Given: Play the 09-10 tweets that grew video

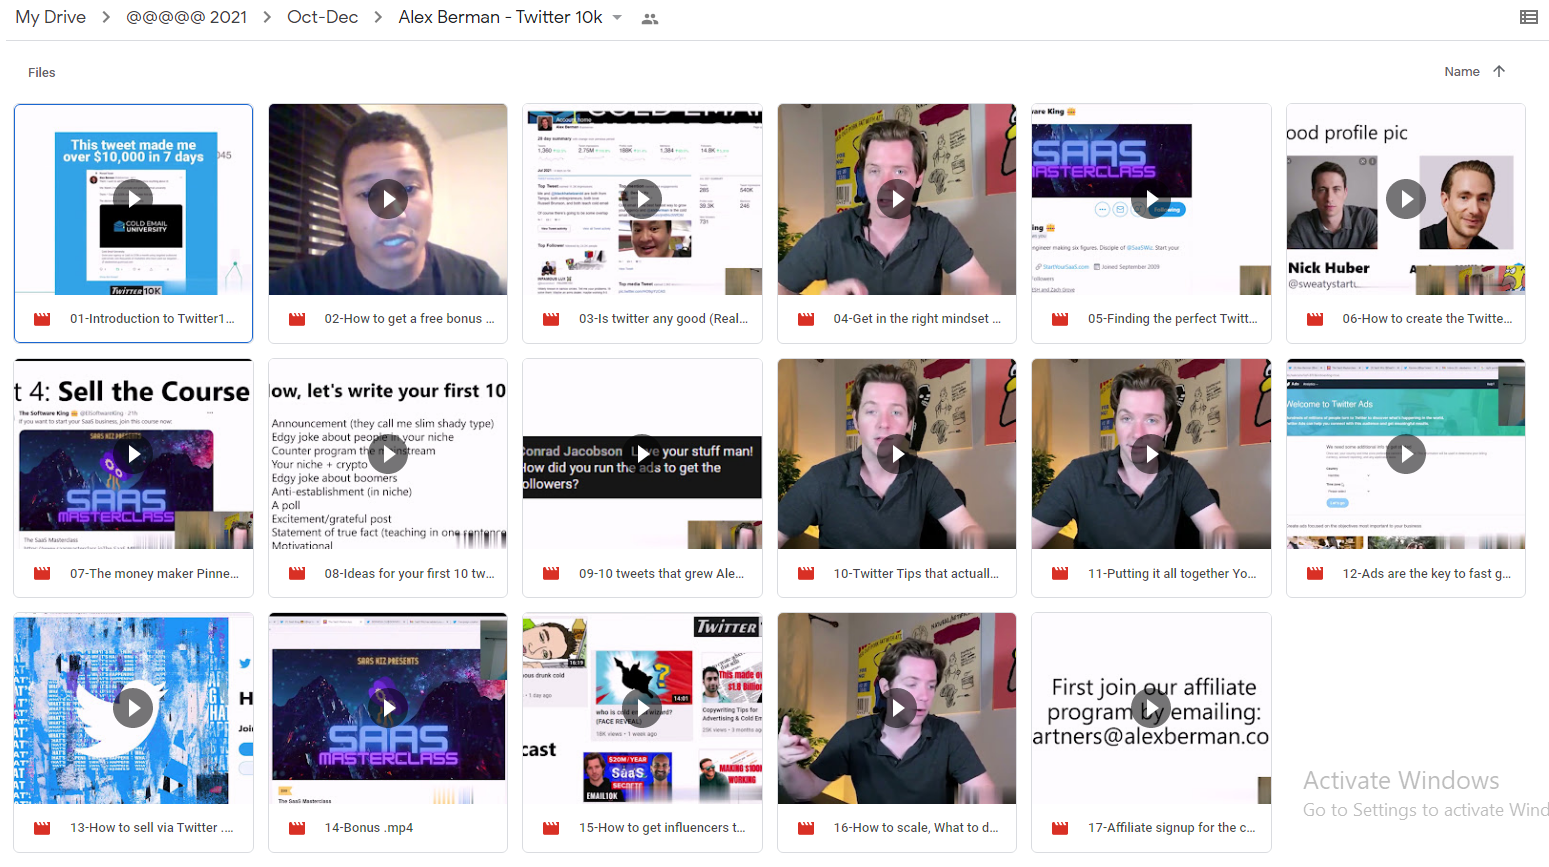Looking at the screenshot, I should click(642, 454).
